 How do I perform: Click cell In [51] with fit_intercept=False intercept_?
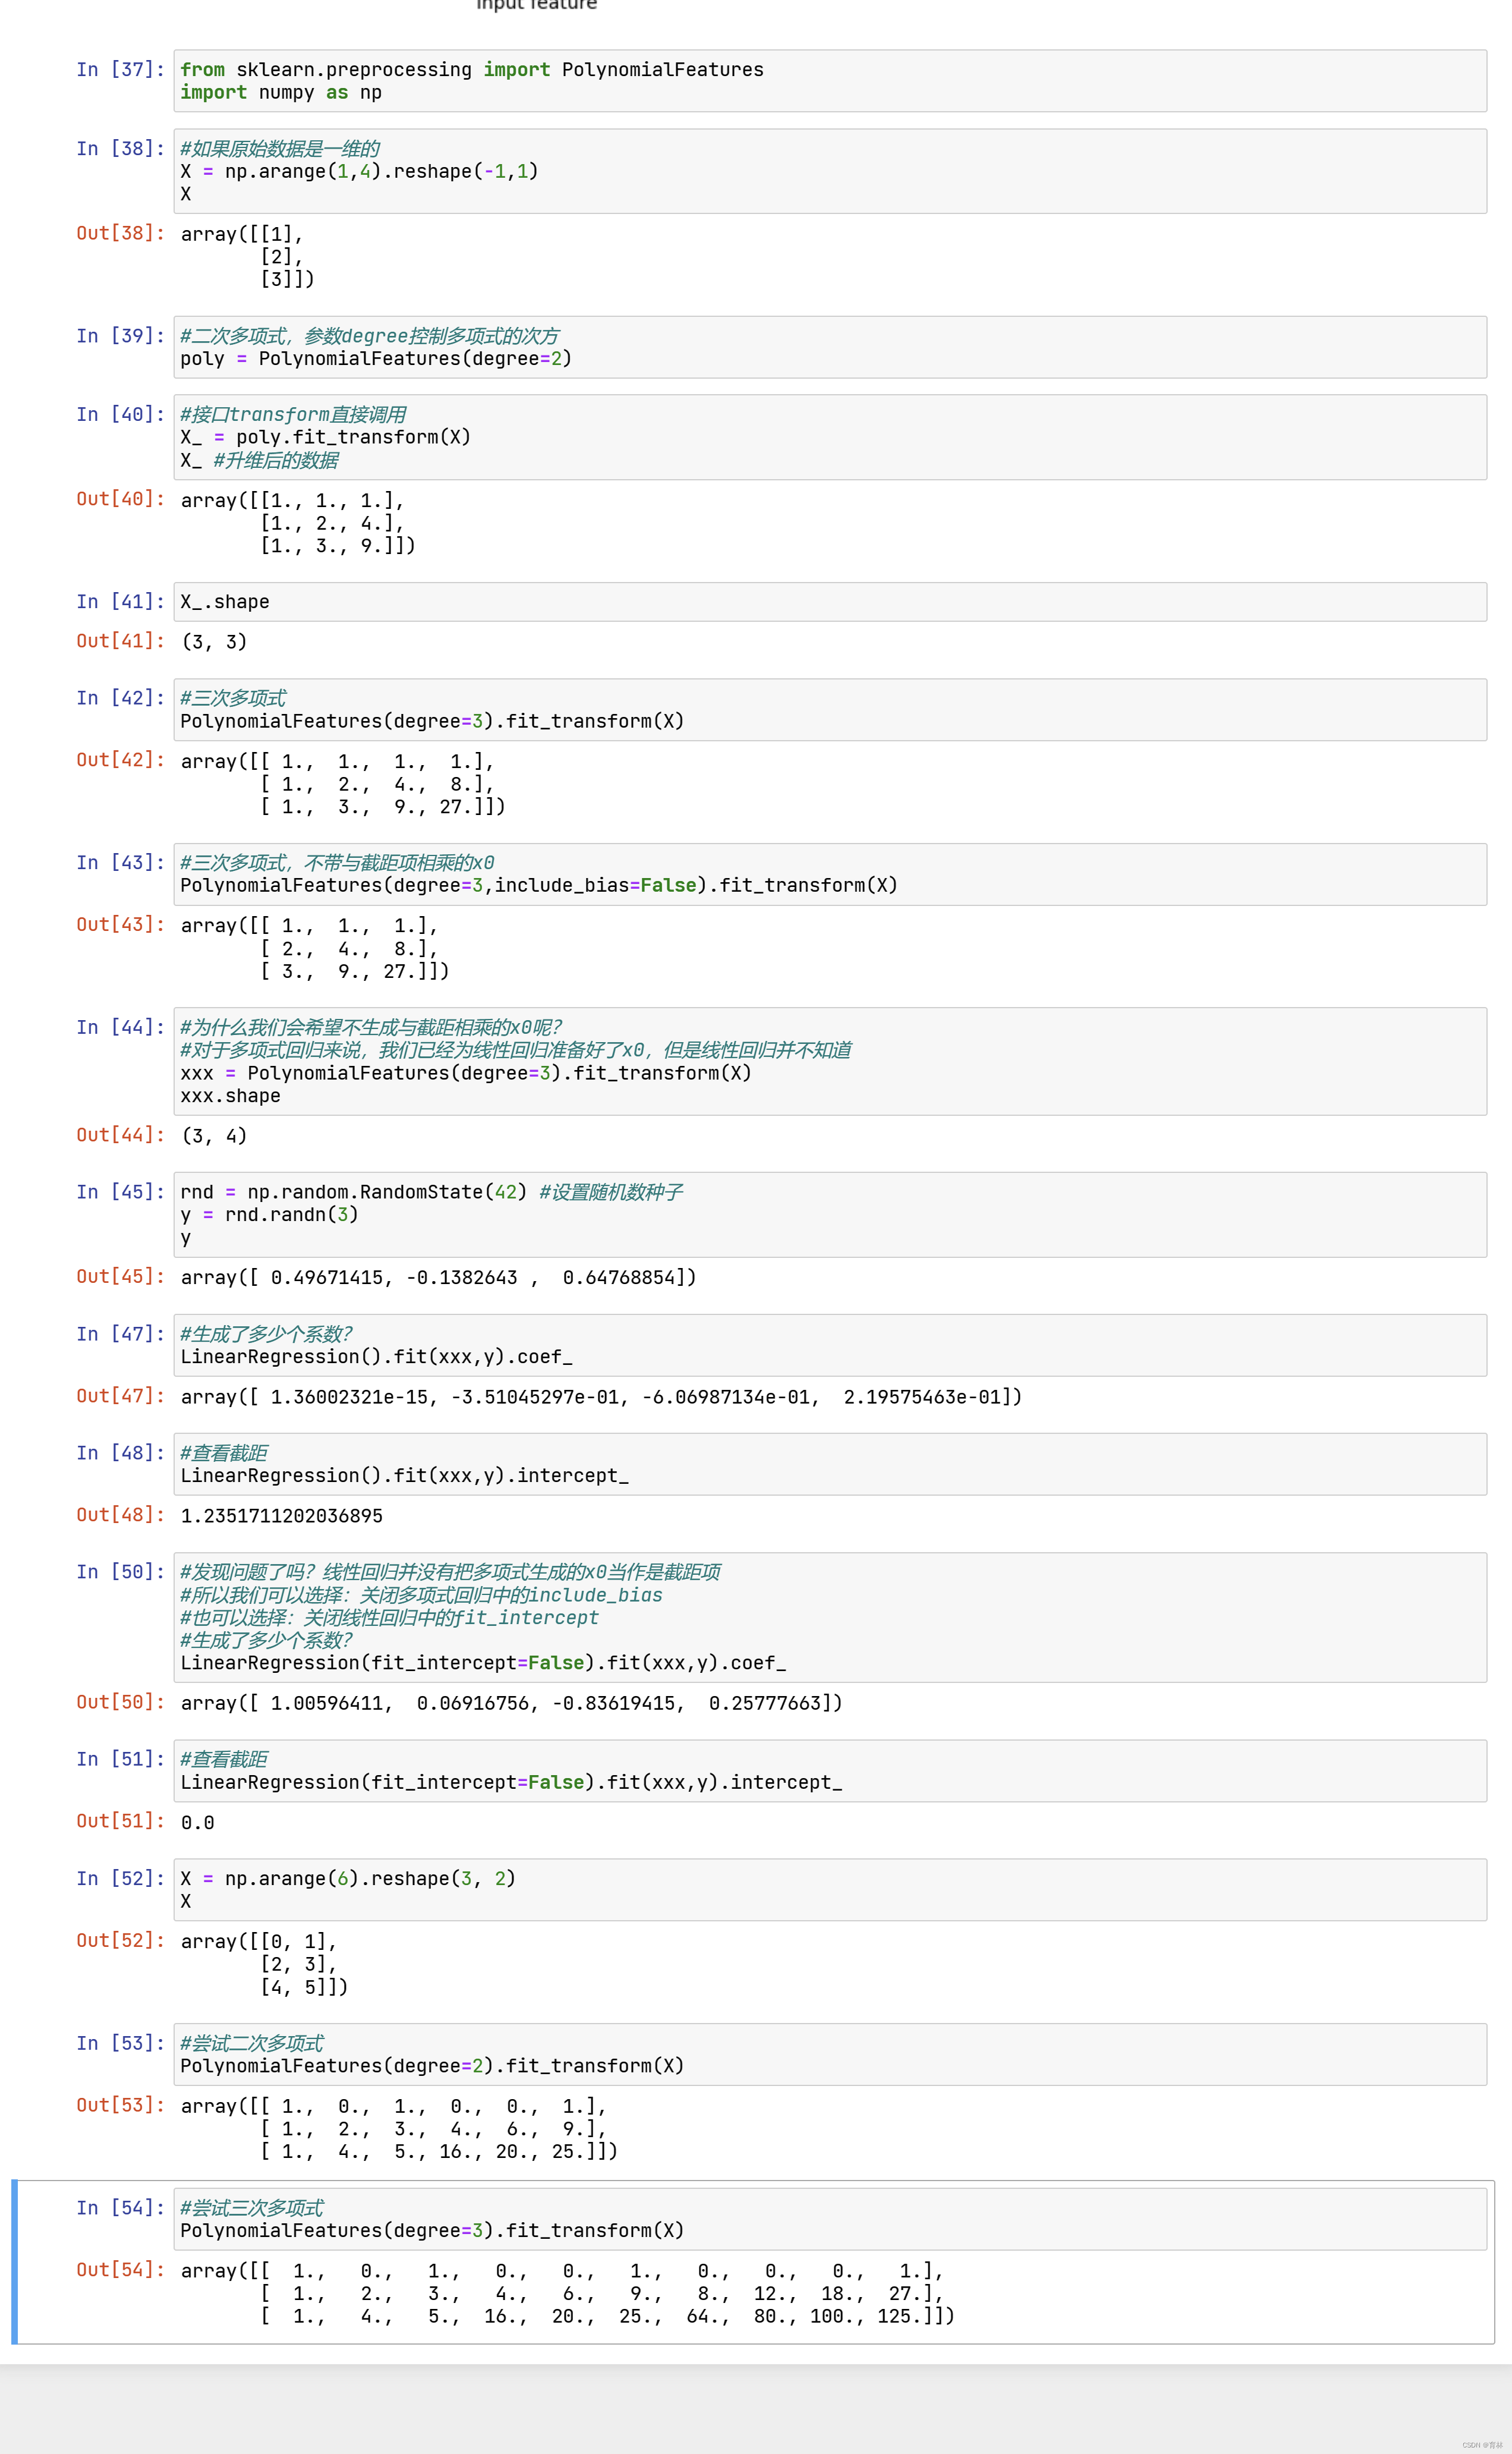pos(830,1771)
